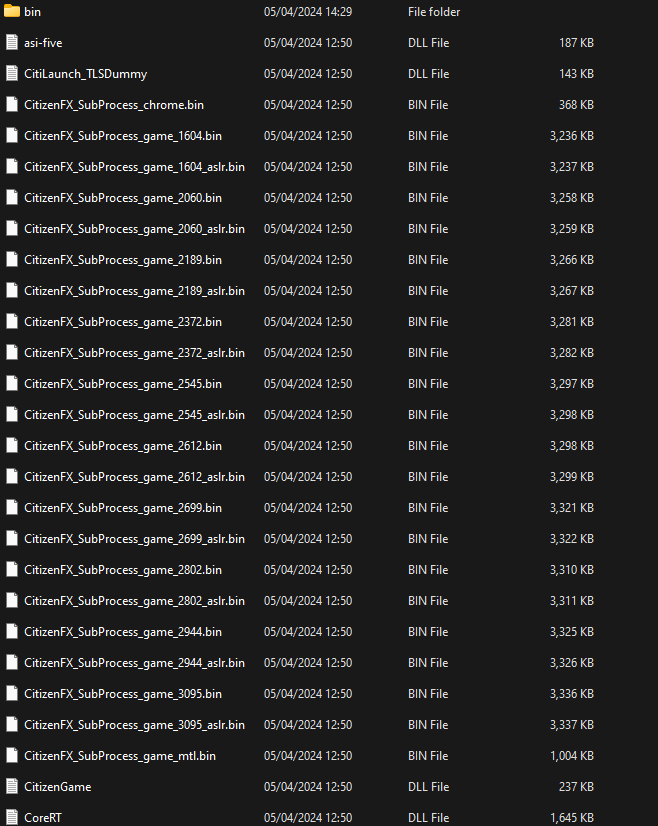Click icon of CitizenFX_SubProcess_game_3095.bin
This screenshot has height=826, width=658.
coord(12,694)
